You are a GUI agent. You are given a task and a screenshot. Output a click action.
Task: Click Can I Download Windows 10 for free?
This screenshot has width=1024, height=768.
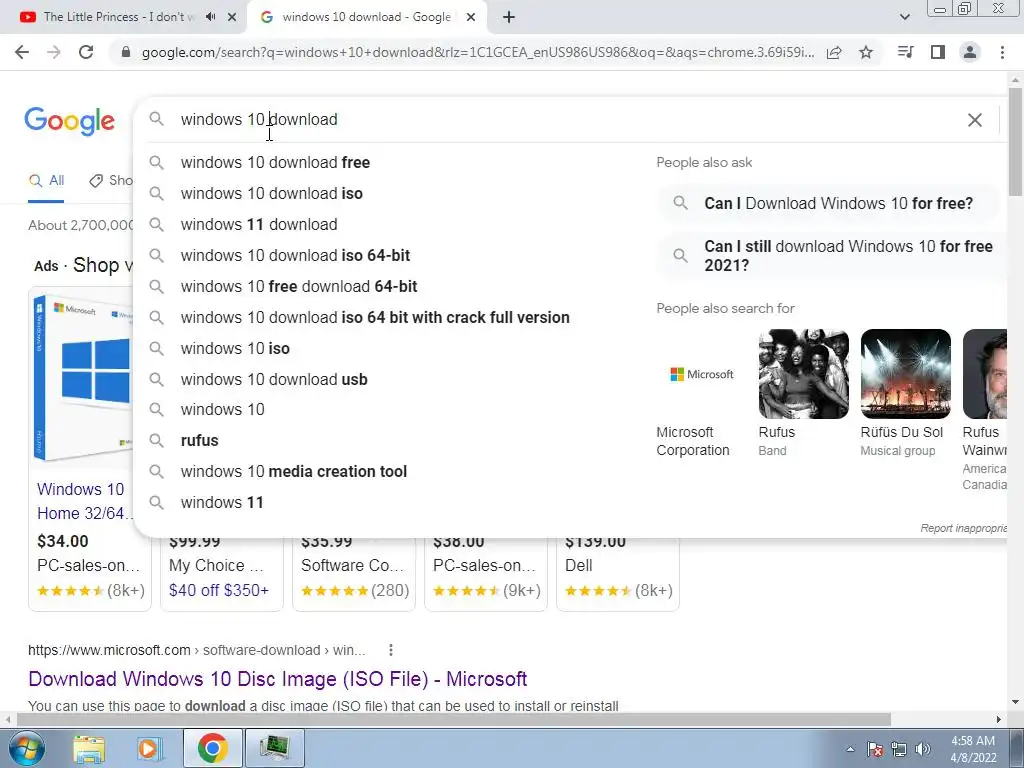pos(829,203)
